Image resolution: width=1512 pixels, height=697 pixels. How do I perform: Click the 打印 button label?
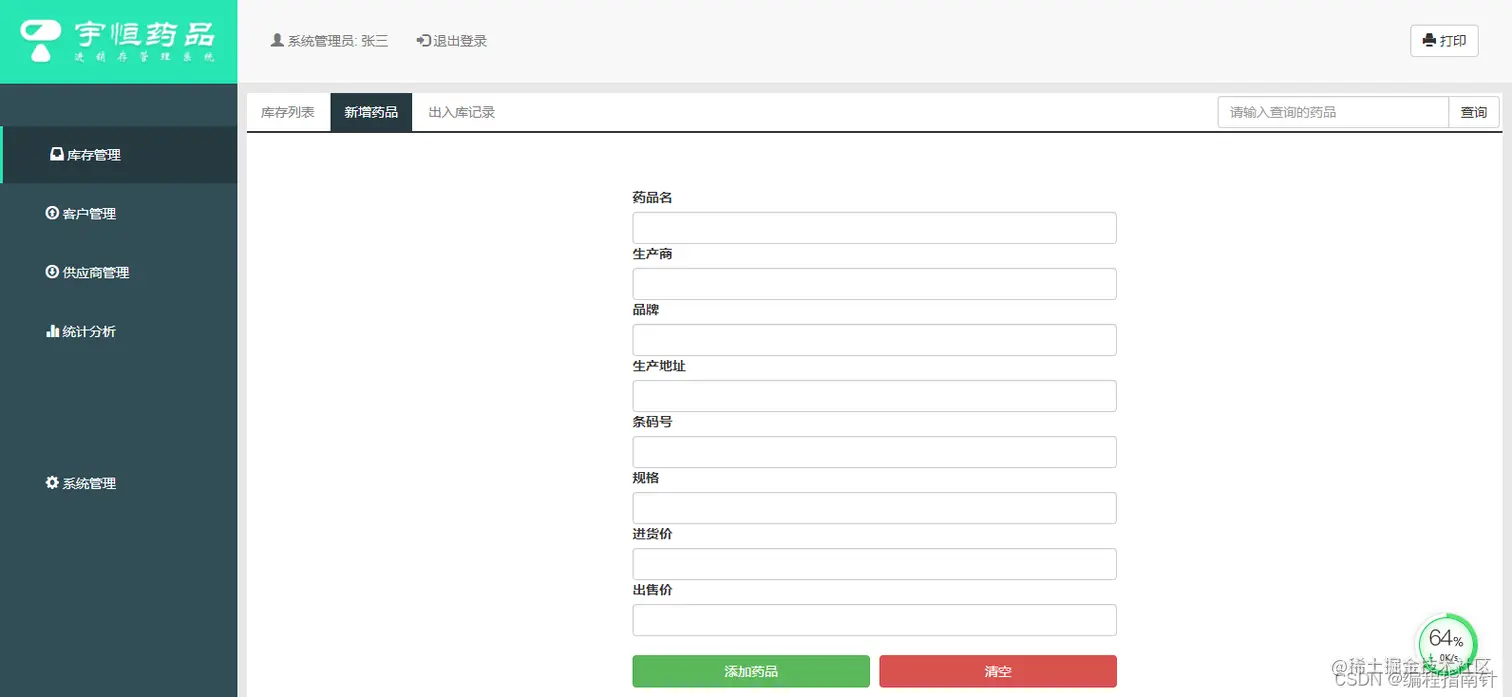pos(1453,41)
